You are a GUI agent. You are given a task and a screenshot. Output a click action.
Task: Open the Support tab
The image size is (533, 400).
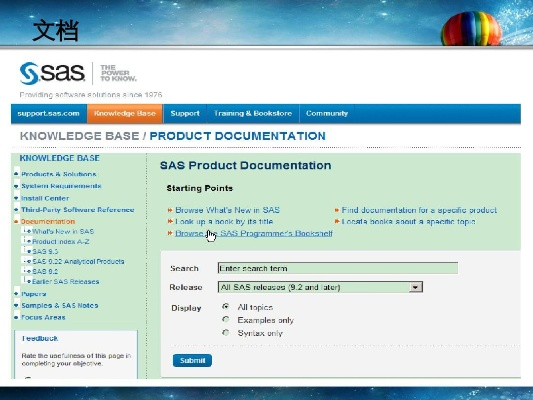coord(185,114)
